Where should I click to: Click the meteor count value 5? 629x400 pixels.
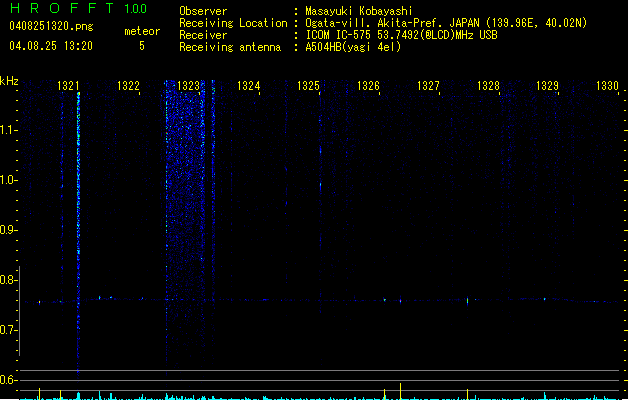tap(142, 46)
